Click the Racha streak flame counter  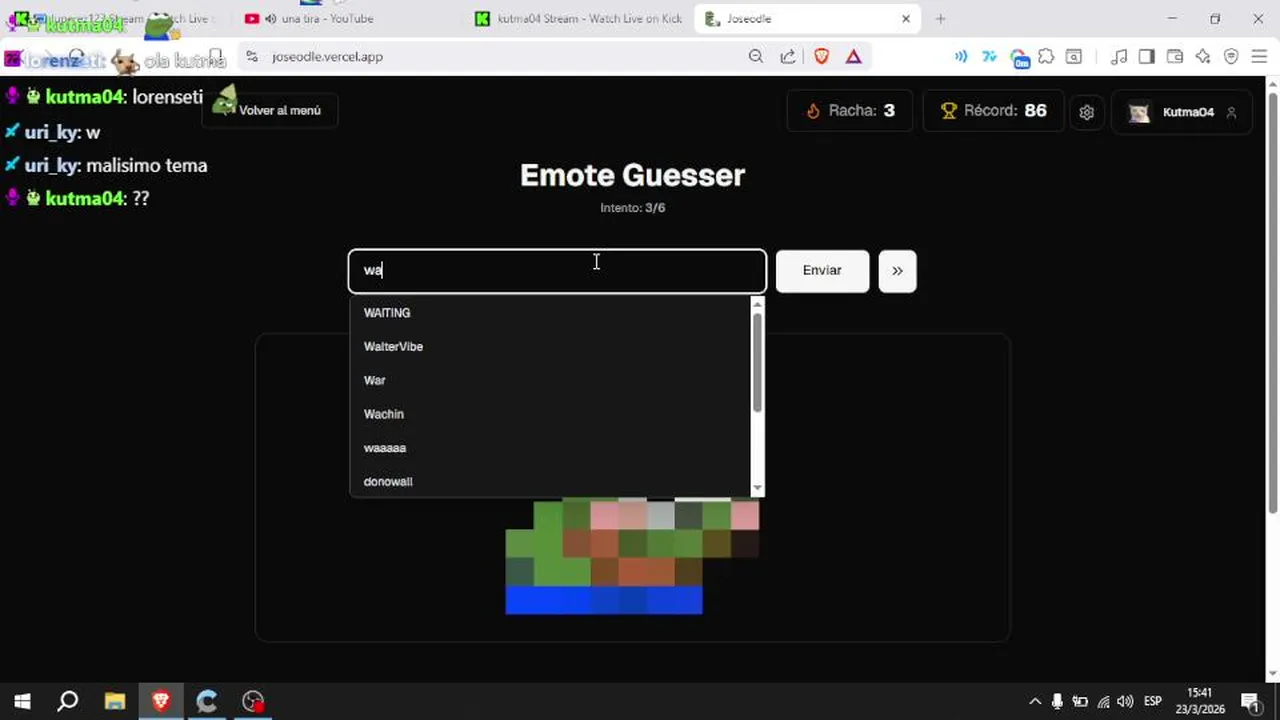click(x=849, y=111)
